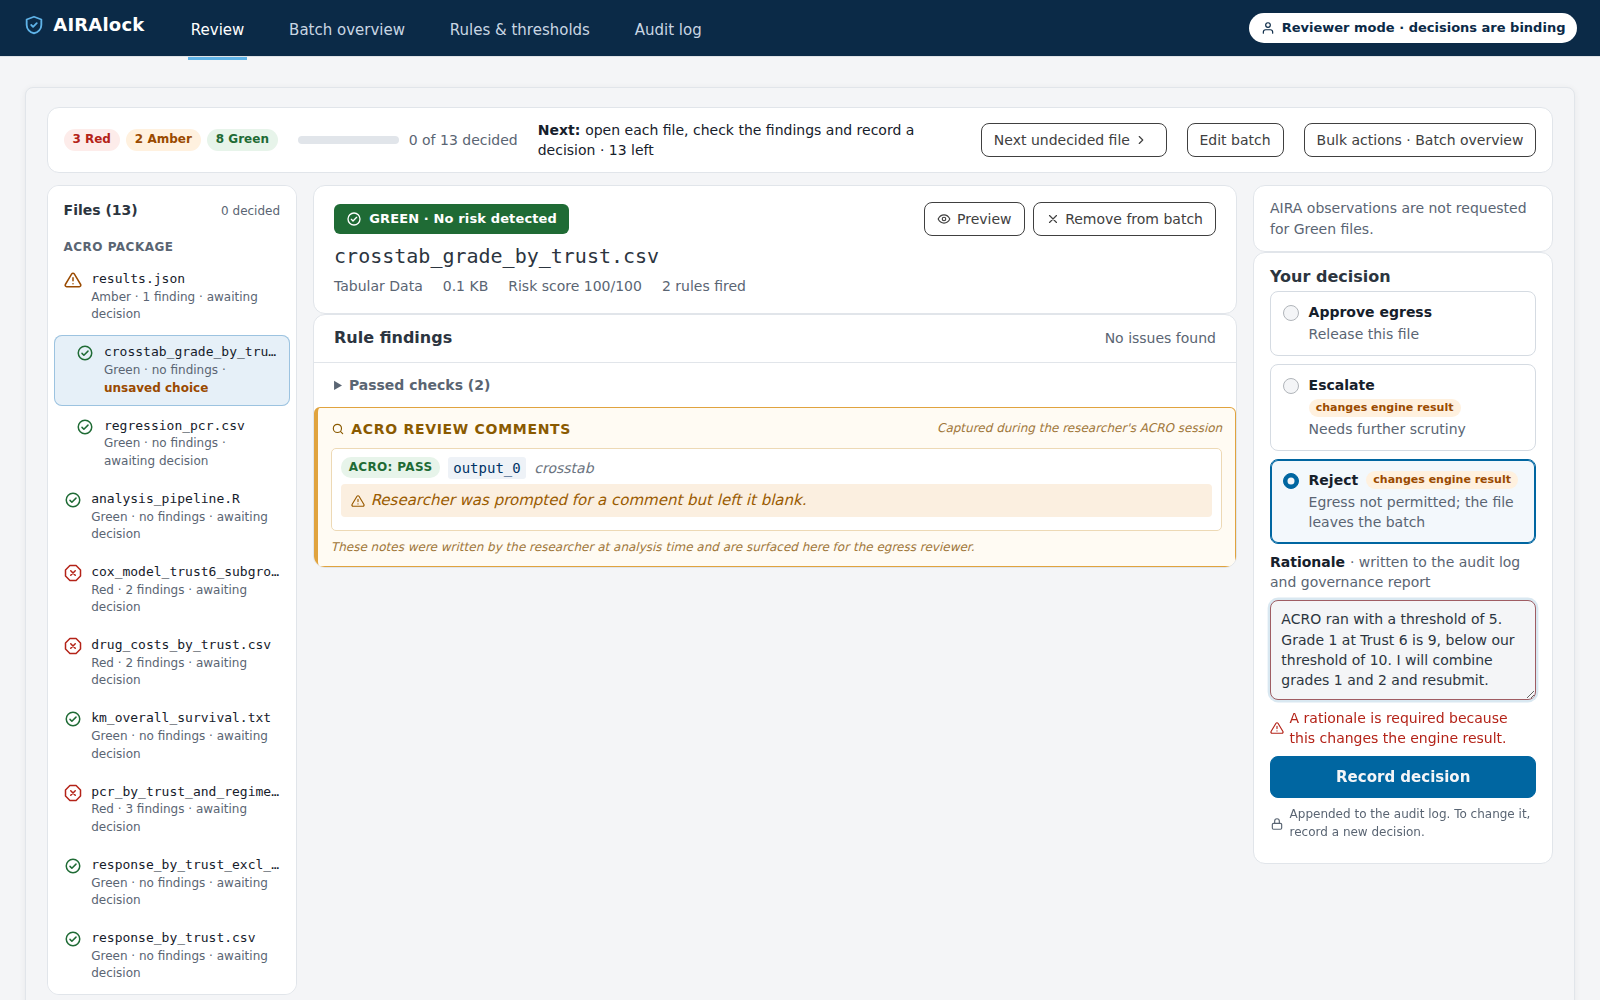Click into the Rationale text box

point(1402,650)
